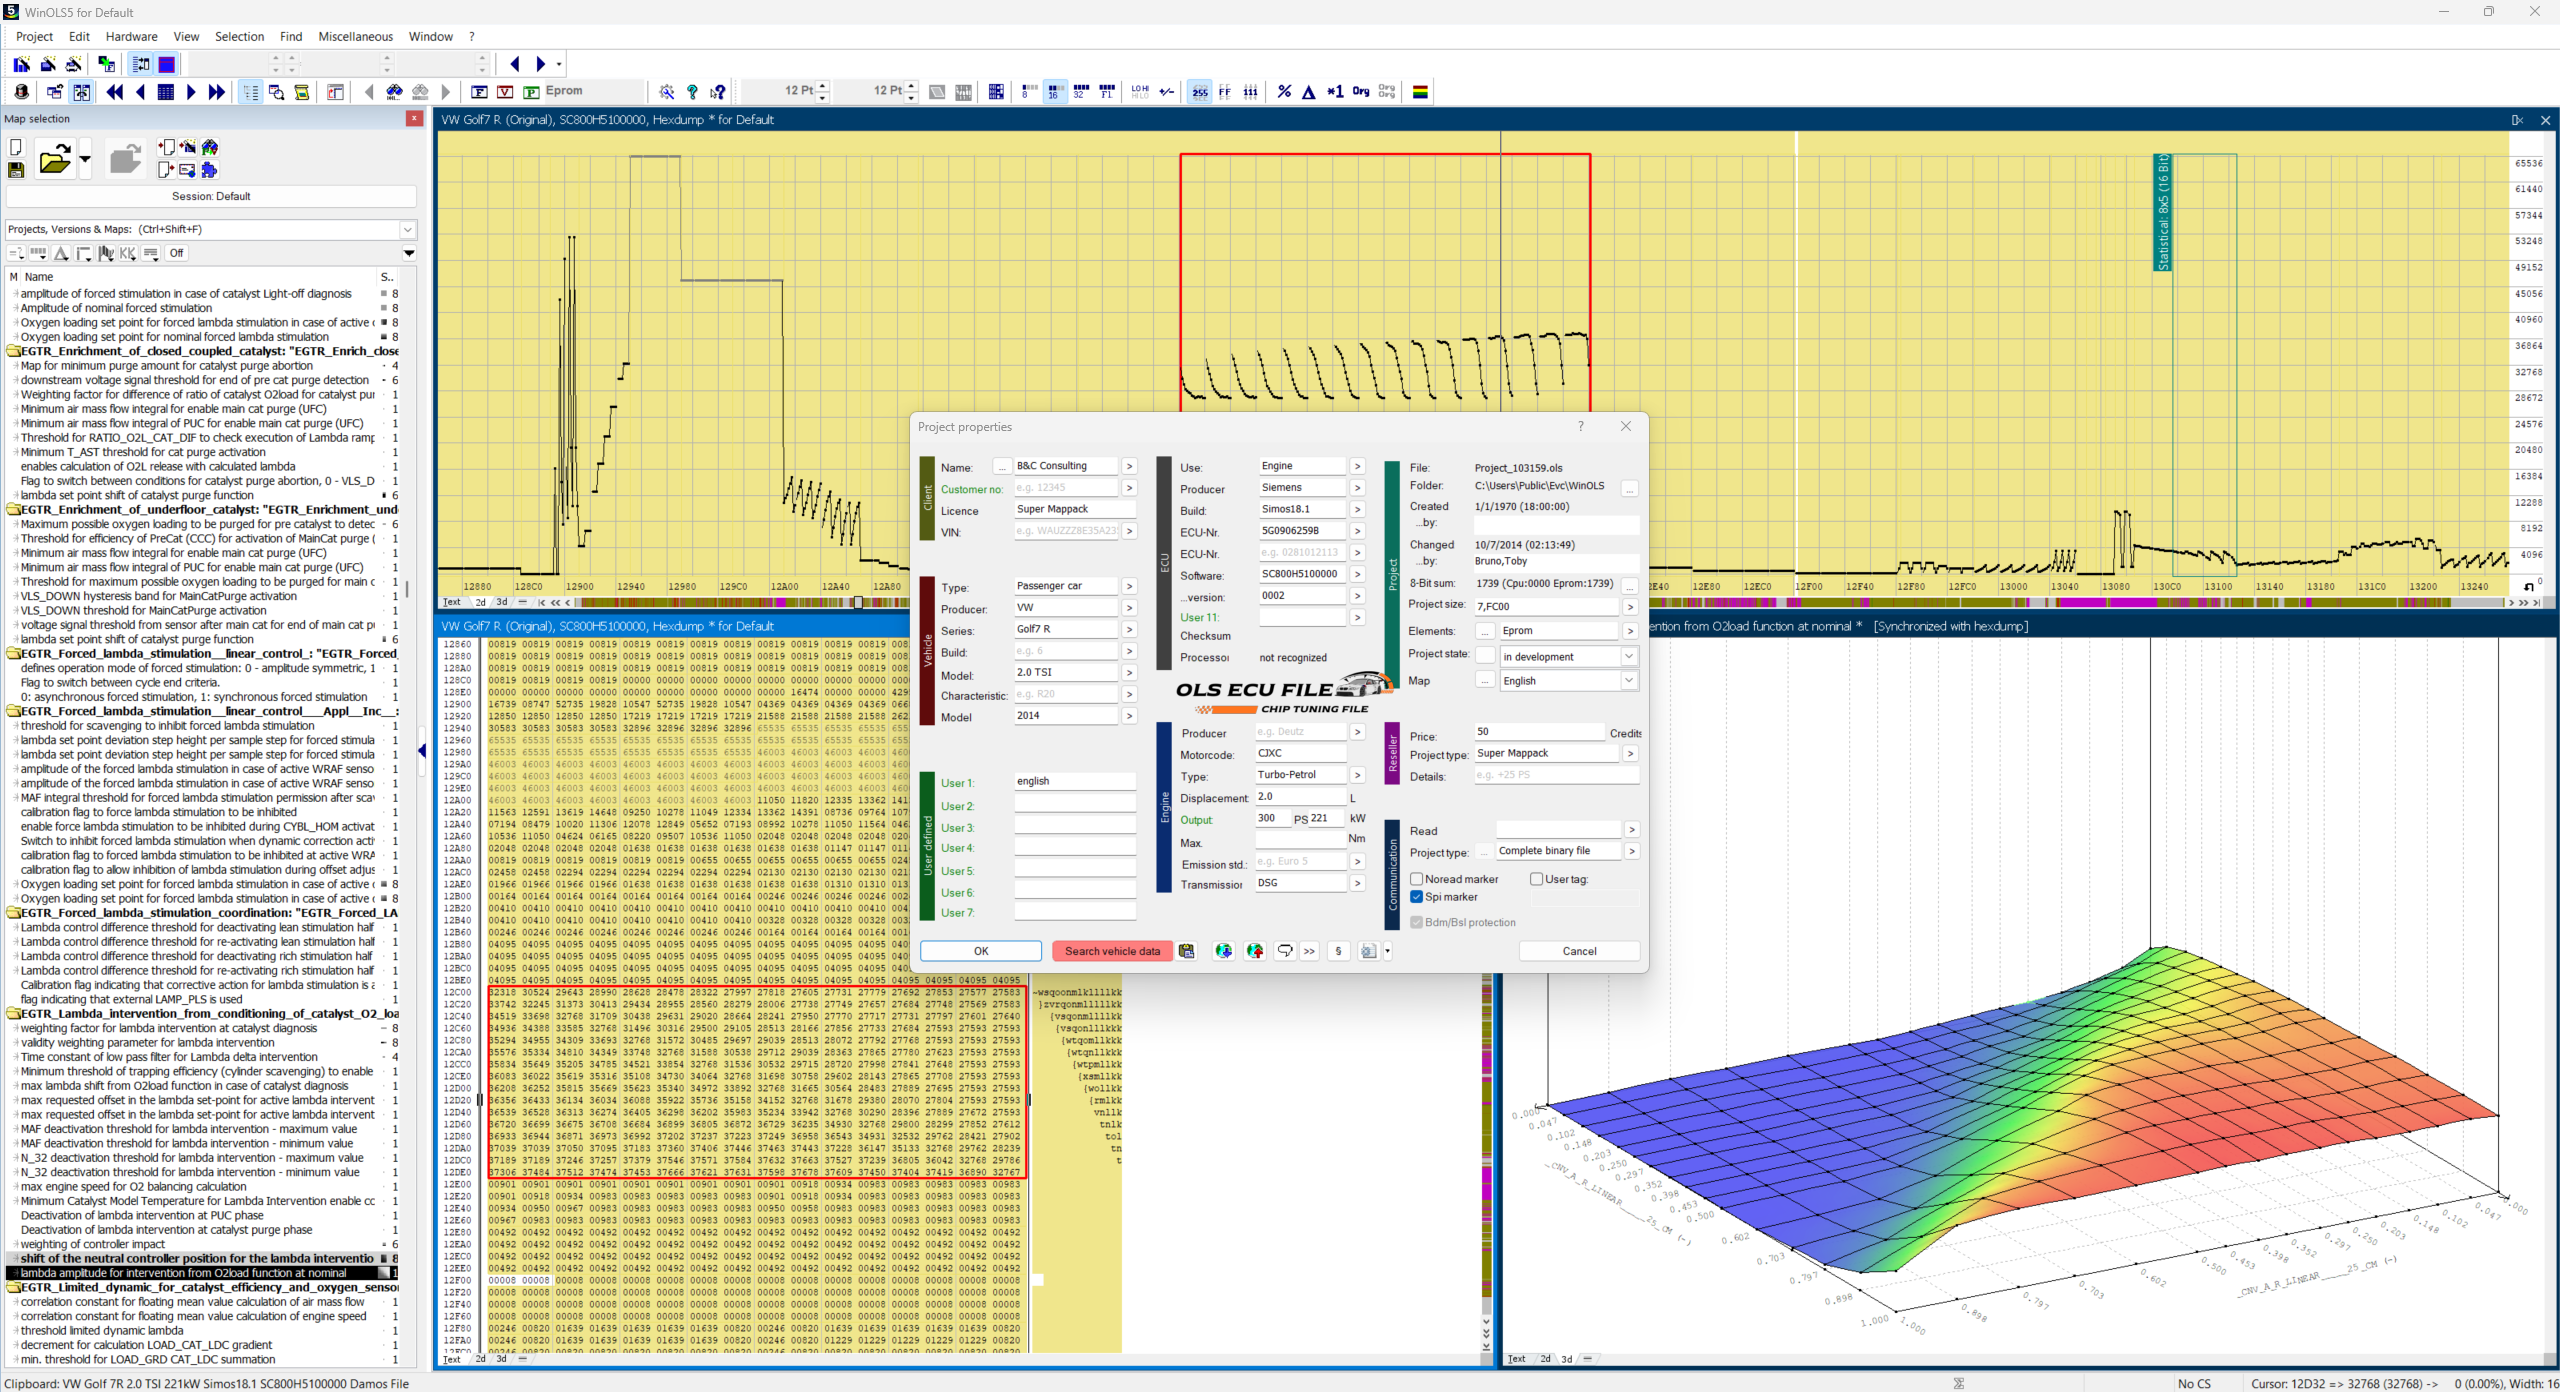Click the Displacement input field showing 2.0
The image size is (2560, 1392).
[1301, 796]
